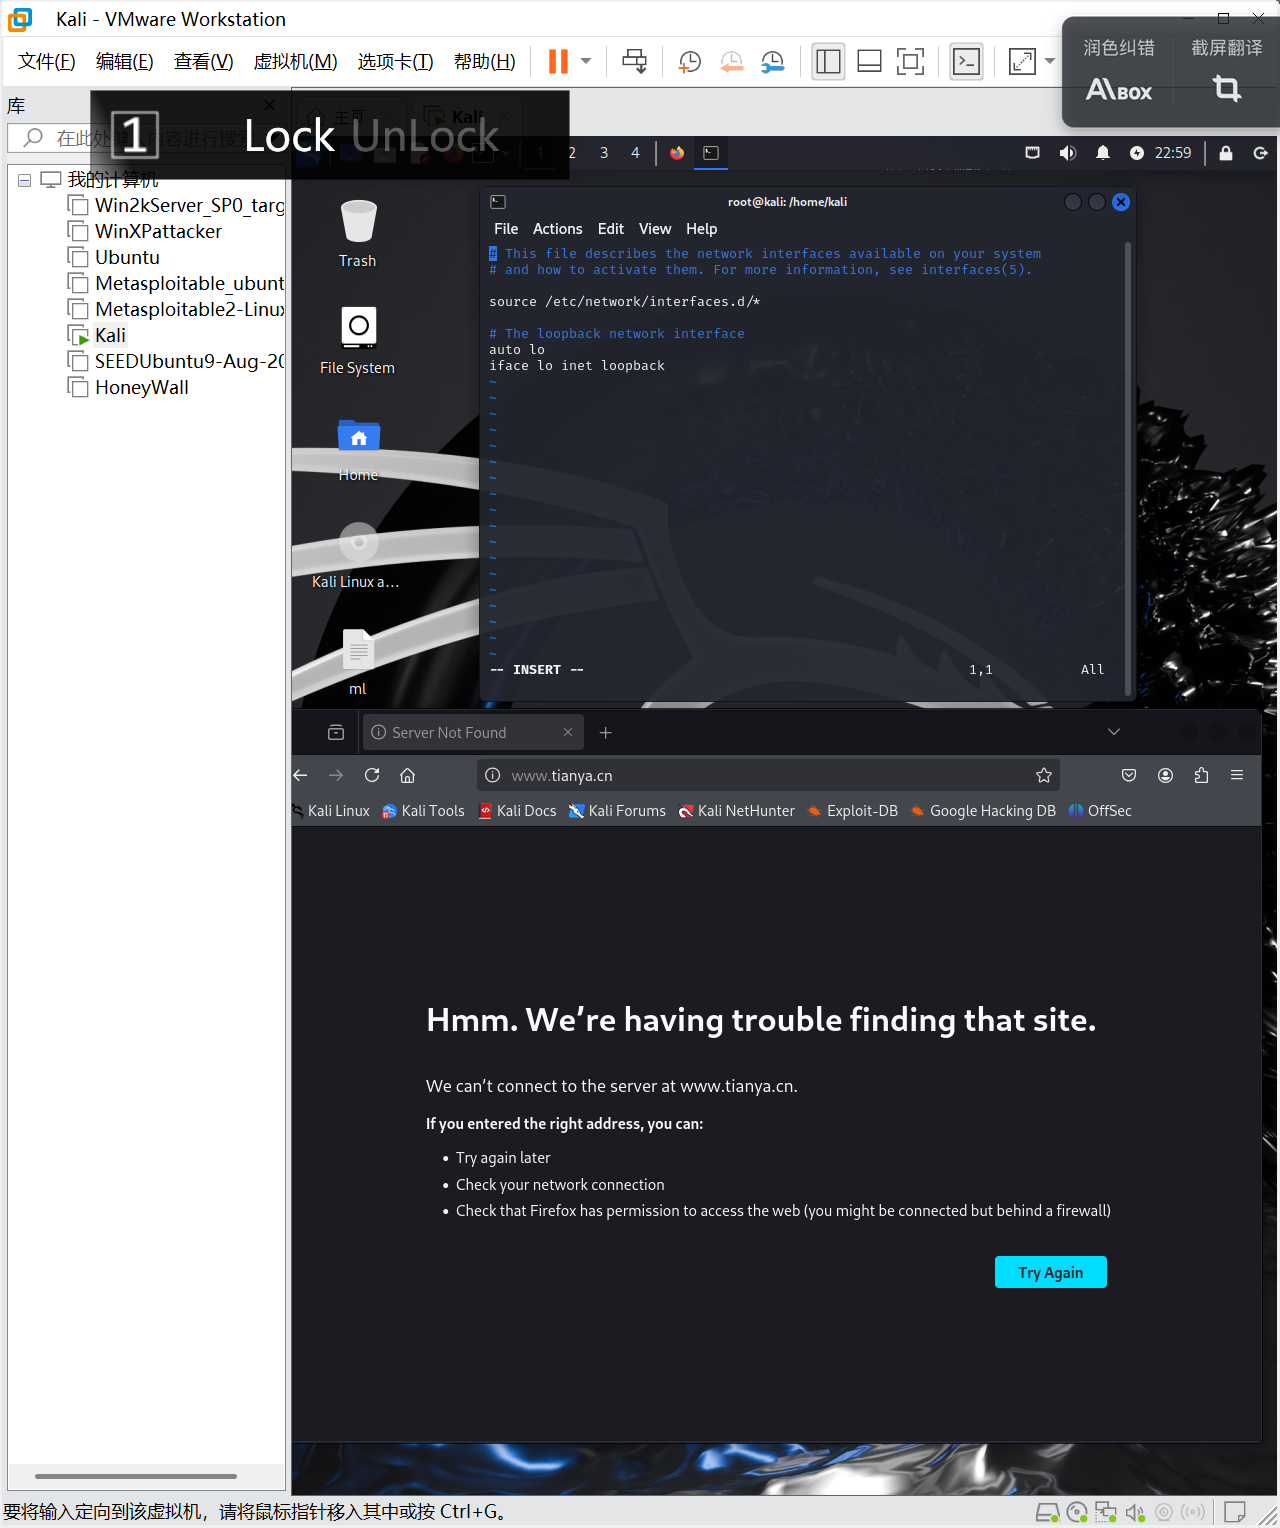
Task: Open the ml file on the desktop
Action: pos(358,661)
